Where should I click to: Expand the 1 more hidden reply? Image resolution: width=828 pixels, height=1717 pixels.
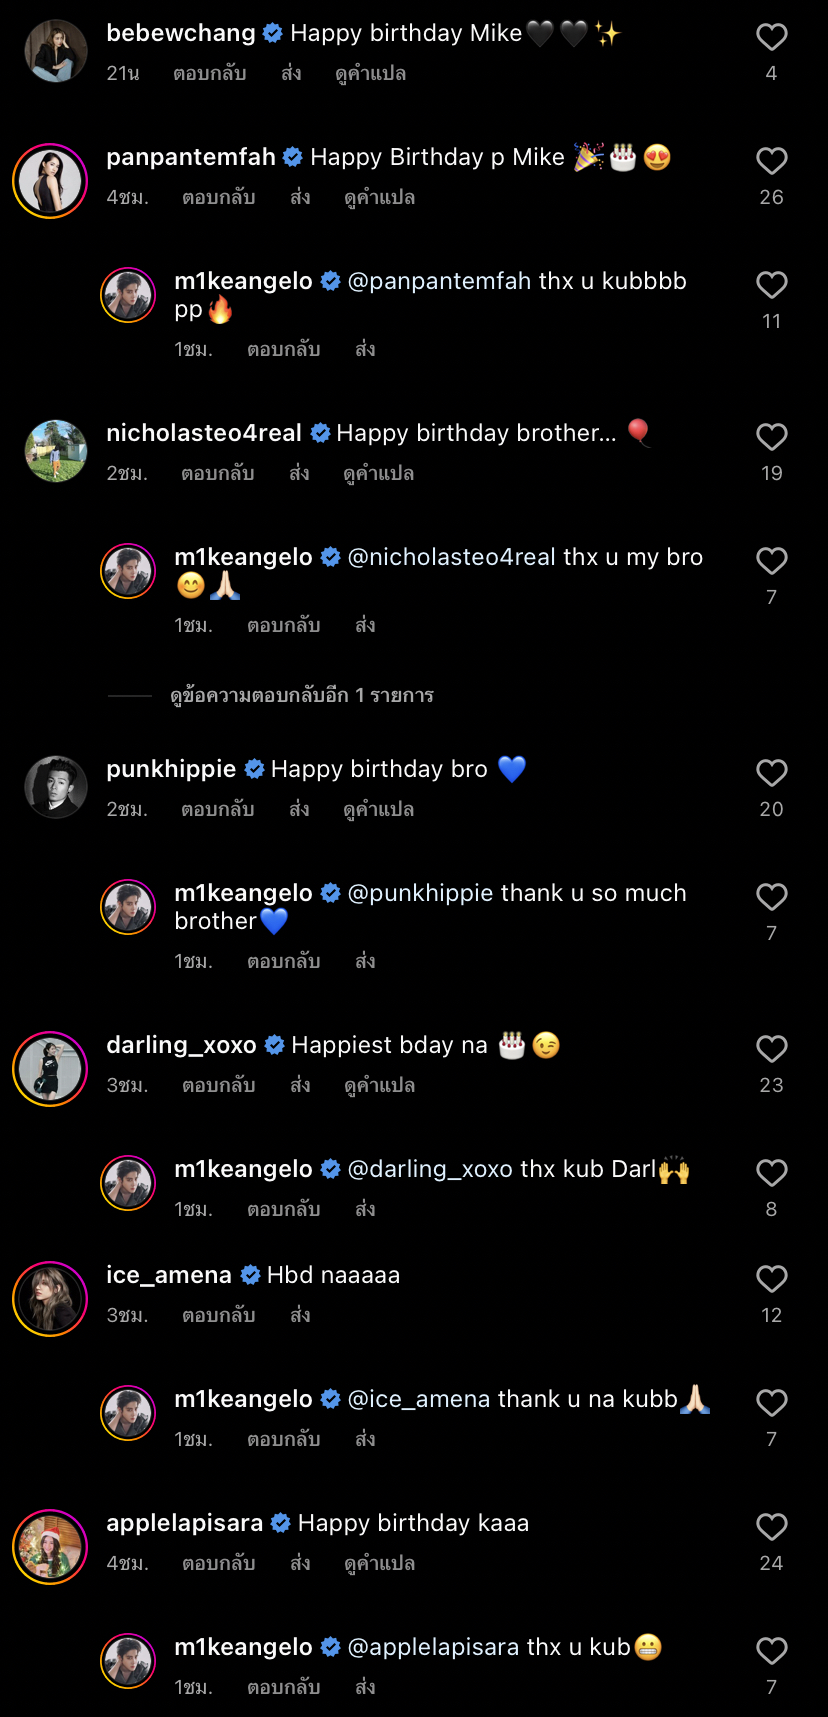(x=301, y=695)
